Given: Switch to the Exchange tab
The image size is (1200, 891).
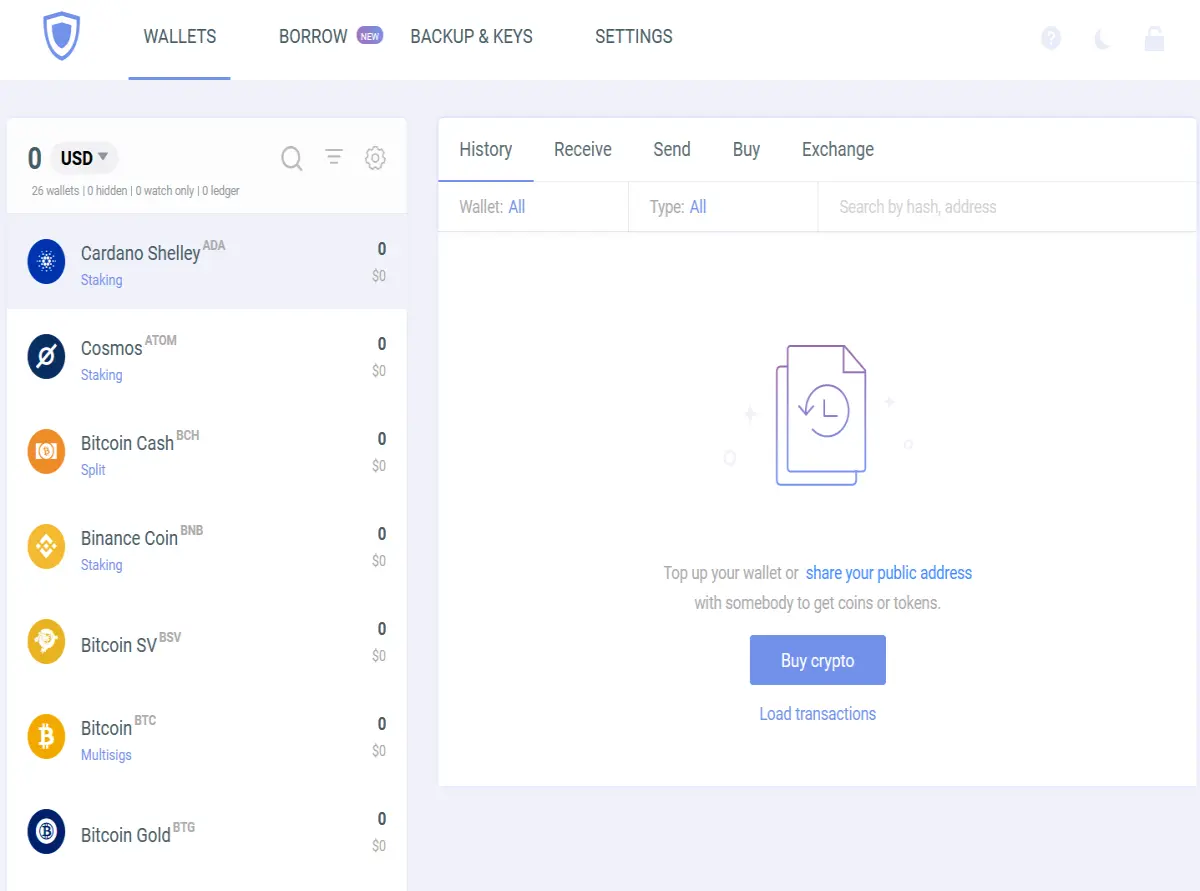Looking at the screenshot, I should pyautogui.click(x=838, y=150).
